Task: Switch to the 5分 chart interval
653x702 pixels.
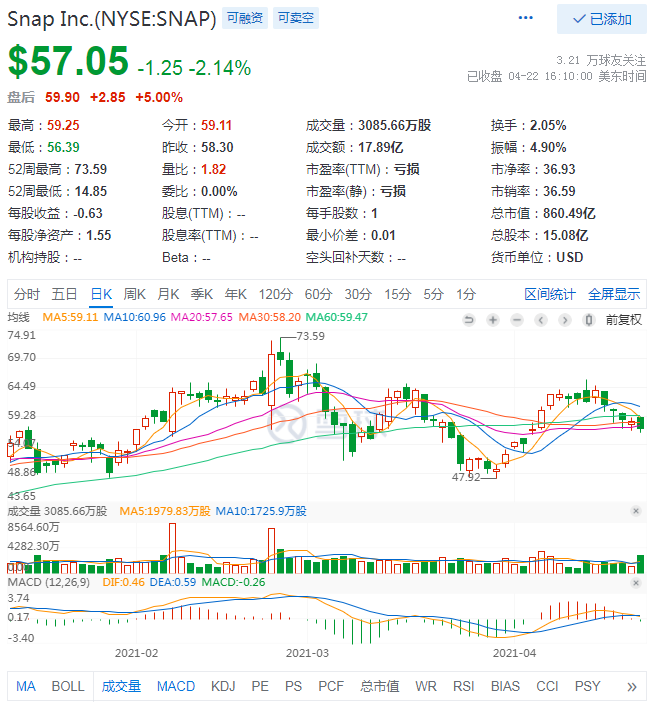Action: point(434,294)
